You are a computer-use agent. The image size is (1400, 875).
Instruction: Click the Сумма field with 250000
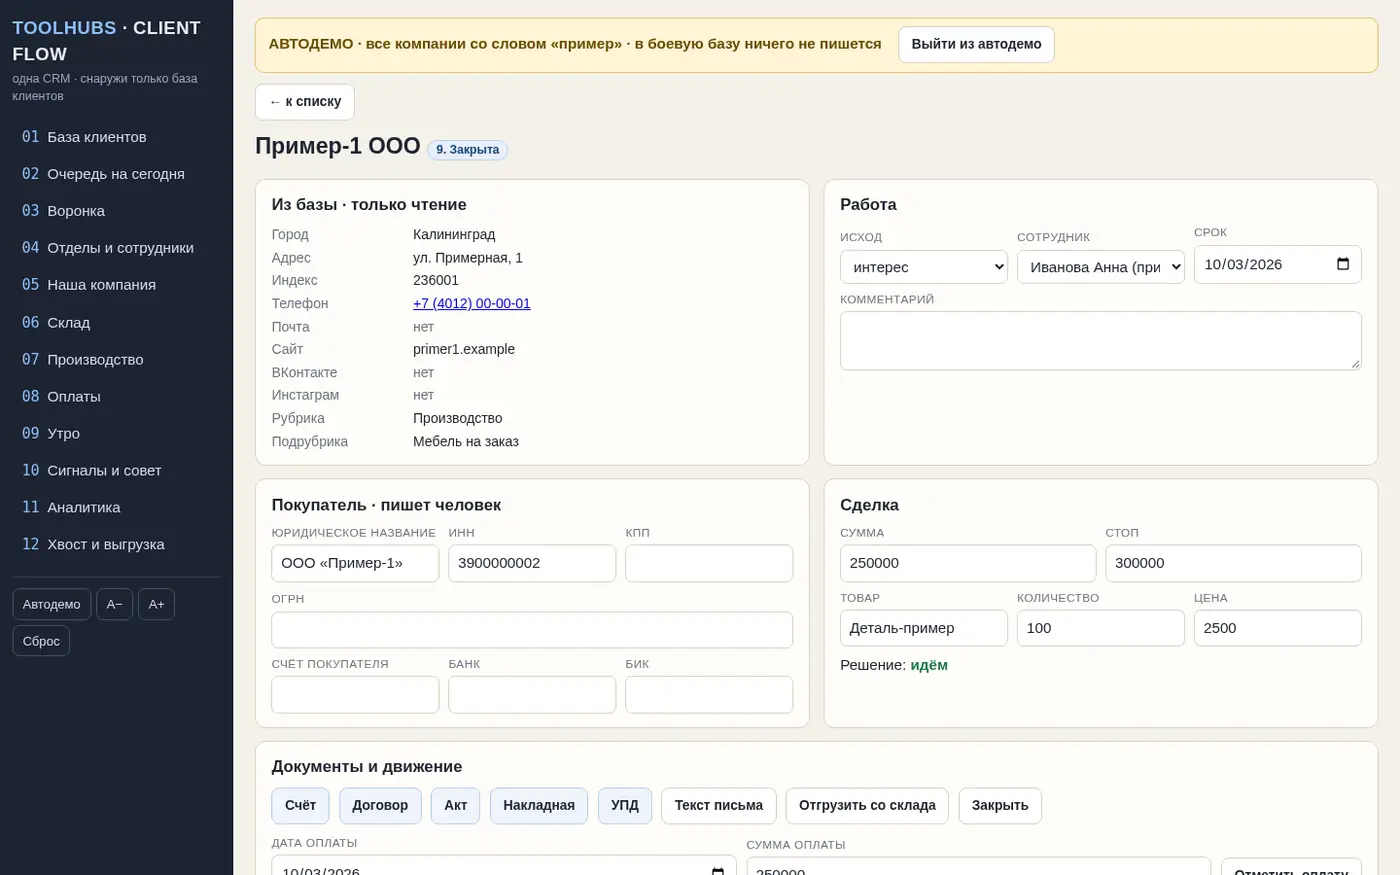[968, 563]
